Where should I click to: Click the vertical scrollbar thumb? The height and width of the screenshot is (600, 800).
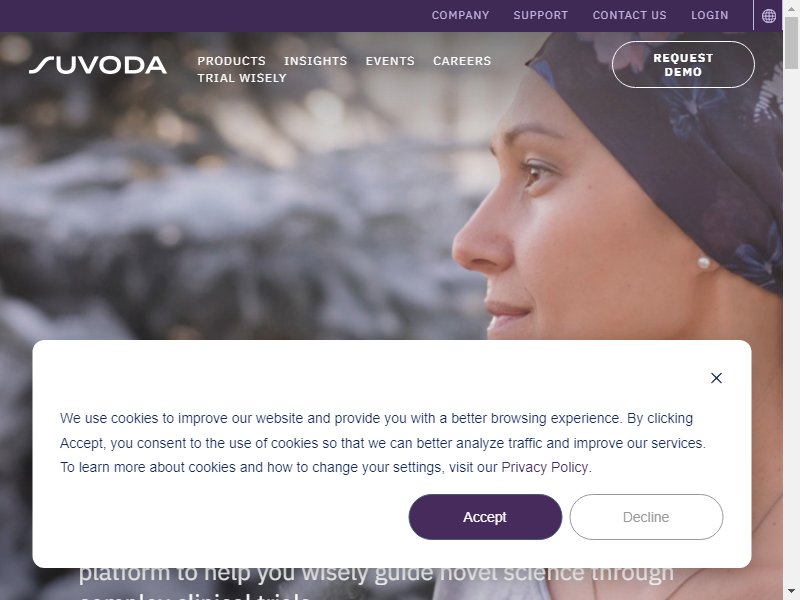coord(791,42)
